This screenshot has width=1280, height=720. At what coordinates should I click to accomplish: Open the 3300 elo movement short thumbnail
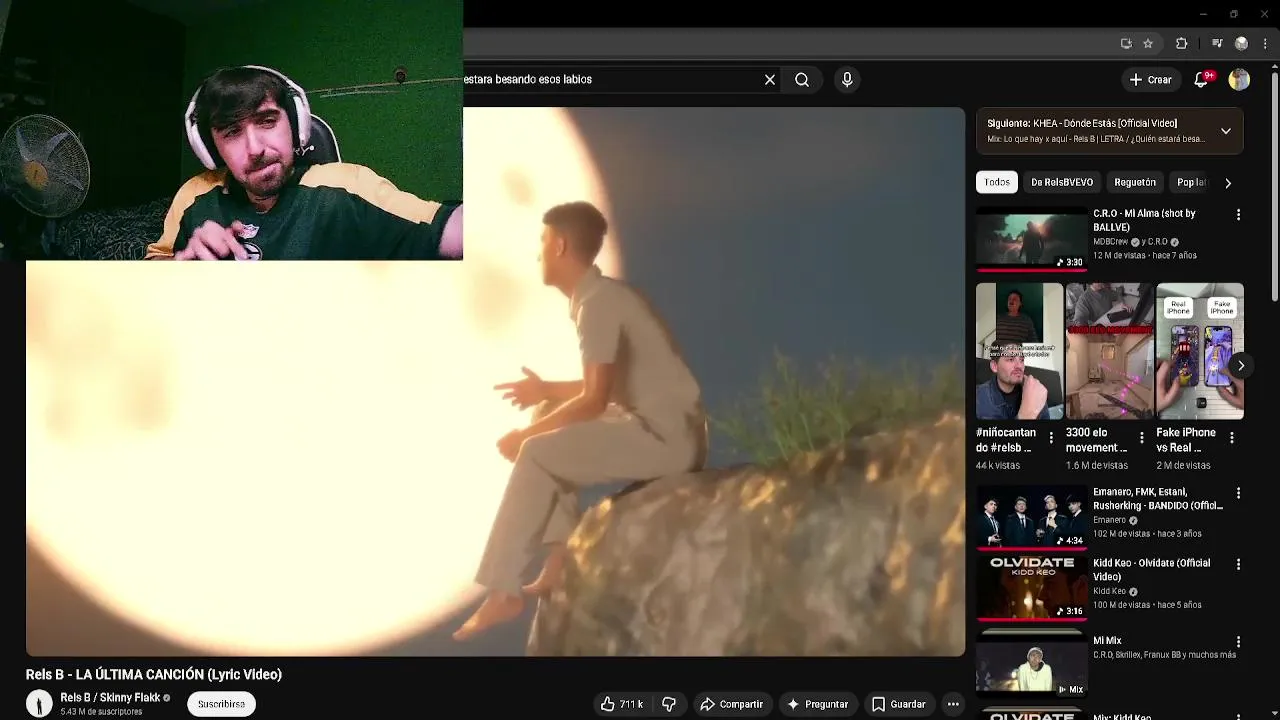click(1109, 351)
